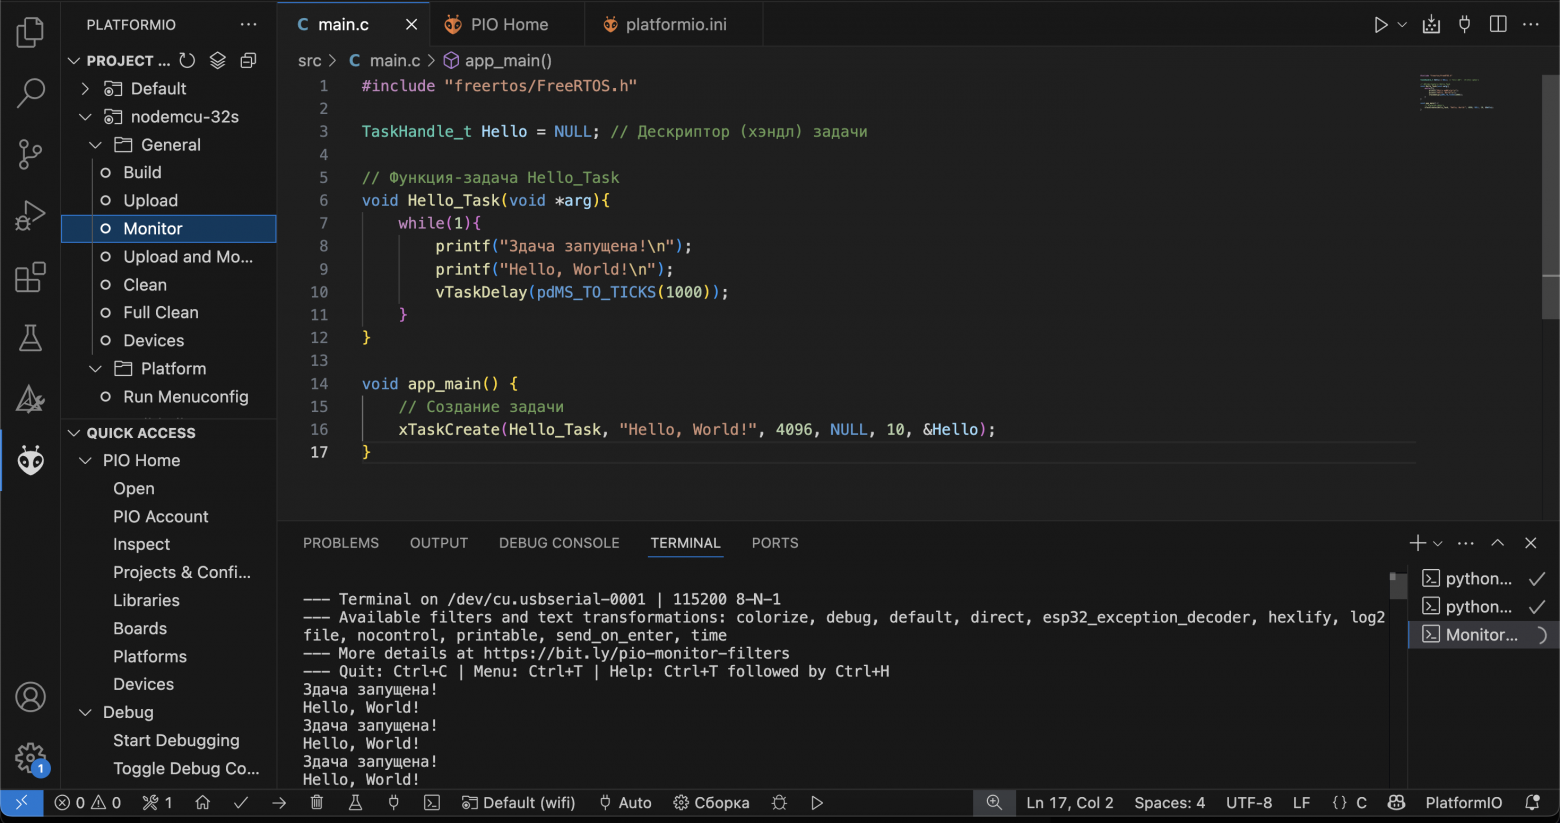The height and width of the screenshot is (823, 1560).
Task: Expand the Default environment folder
Action: click(85, 89)
